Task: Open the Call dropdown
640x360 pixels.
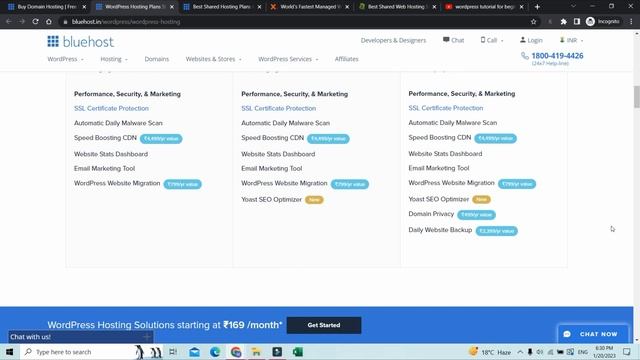Action: tap(492, 40)
